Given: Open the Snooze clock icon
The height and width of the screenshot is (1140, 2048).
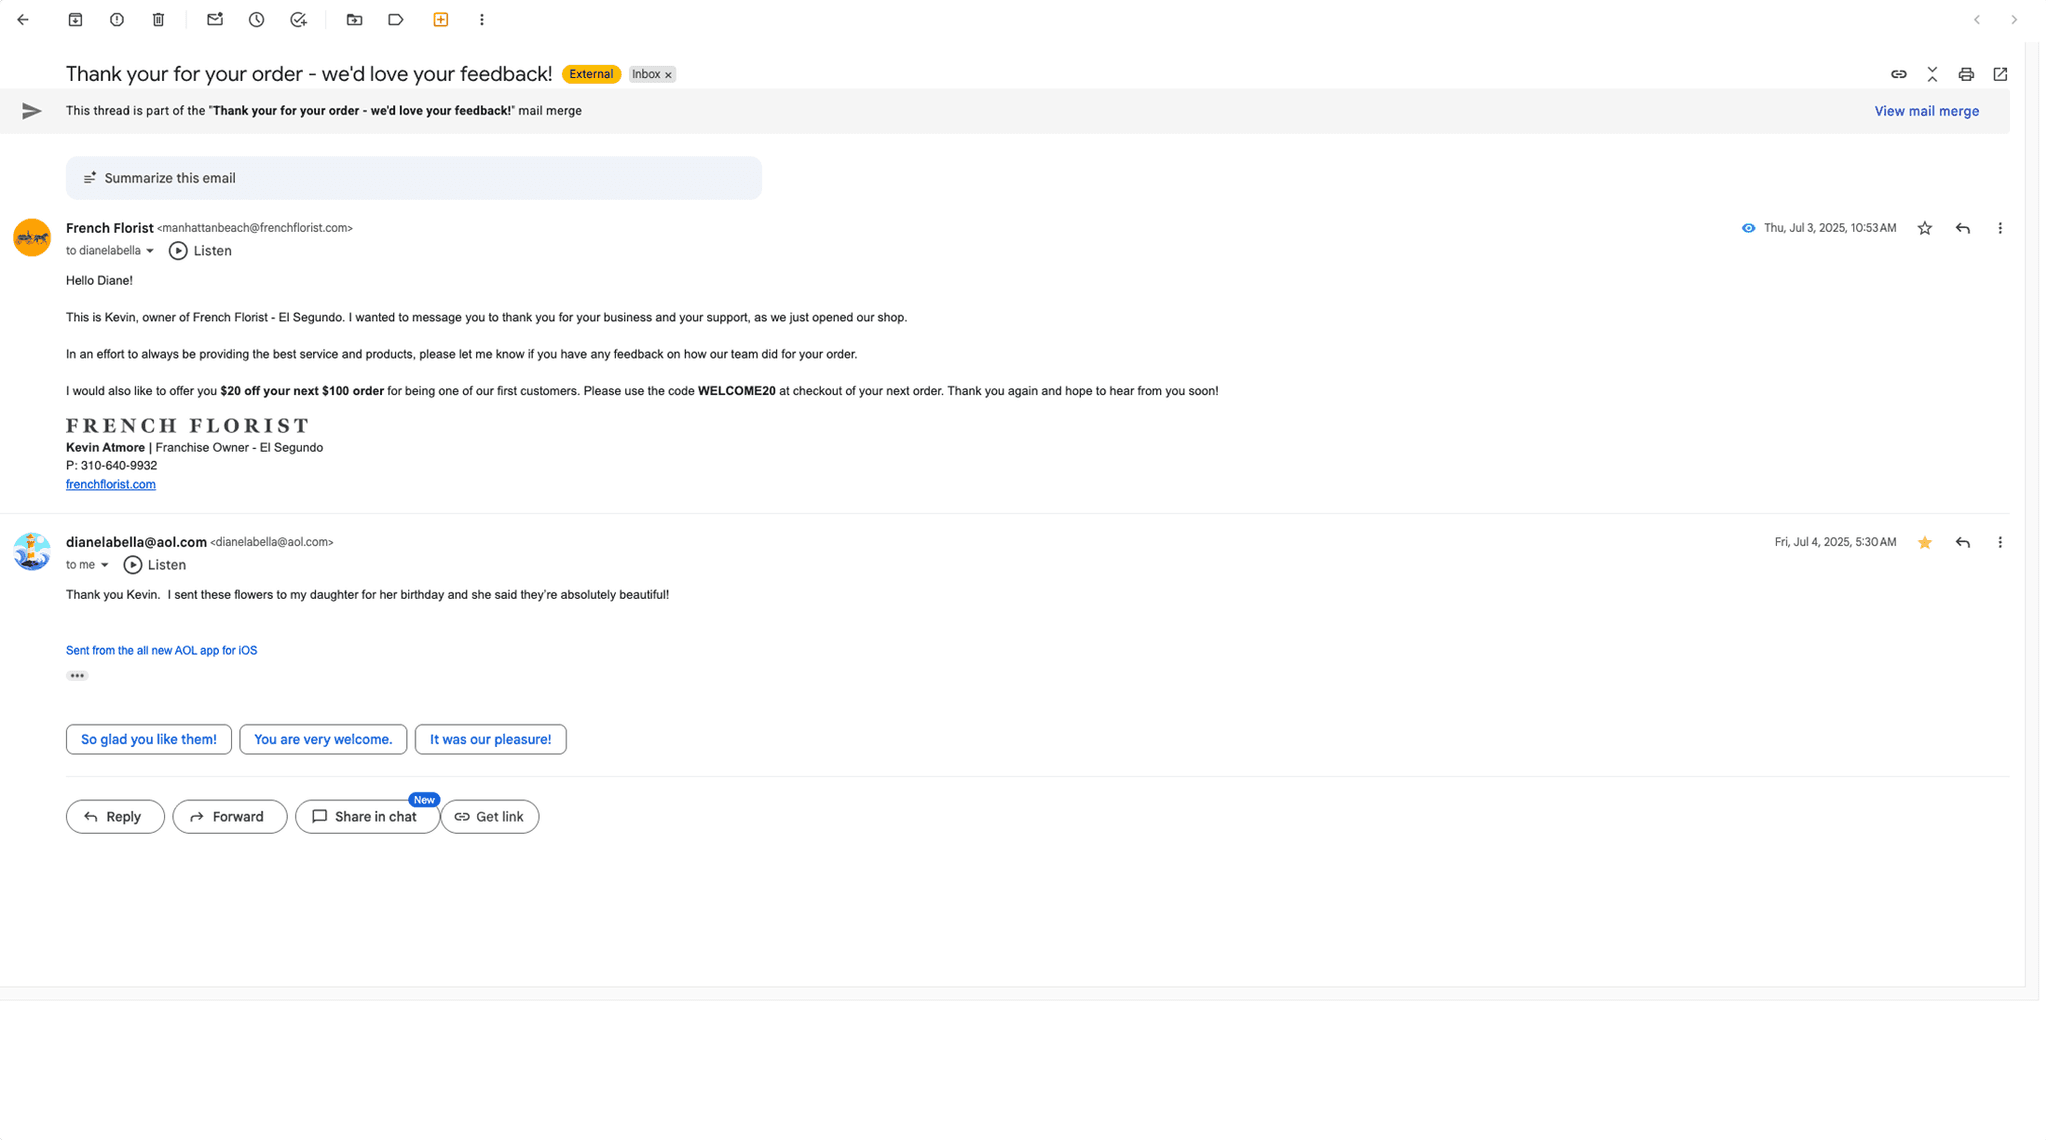Looking at the screenshot, I should [x=257, y=20].
